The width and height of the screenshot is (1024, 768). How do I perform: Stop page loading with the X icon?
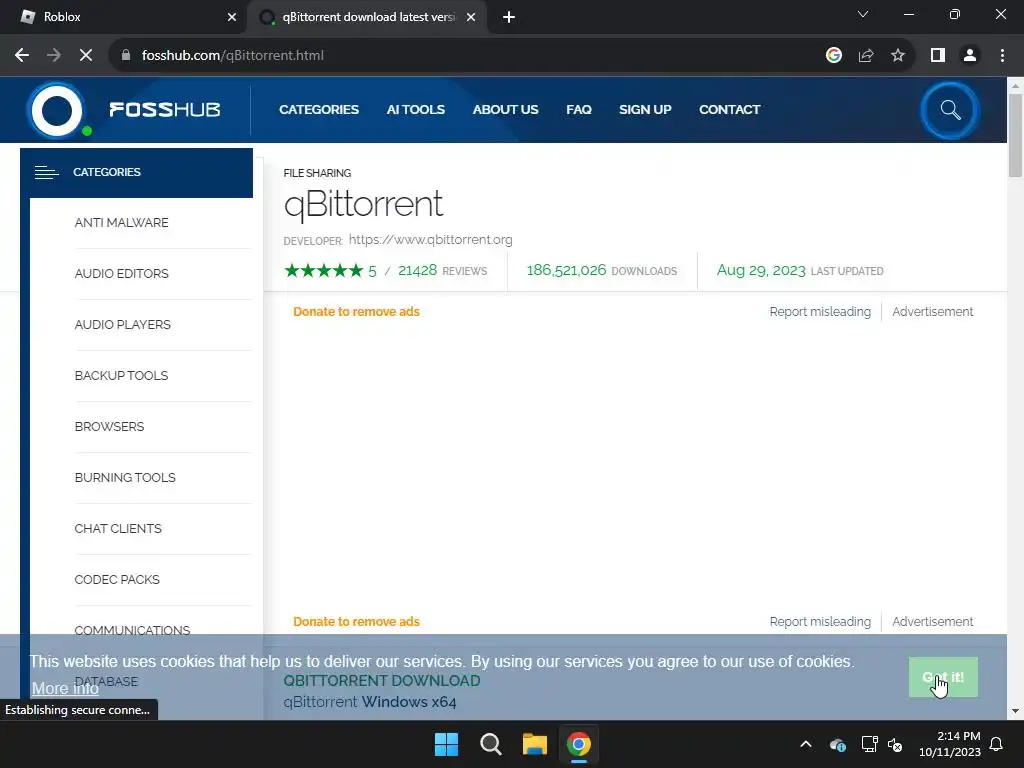86,56
